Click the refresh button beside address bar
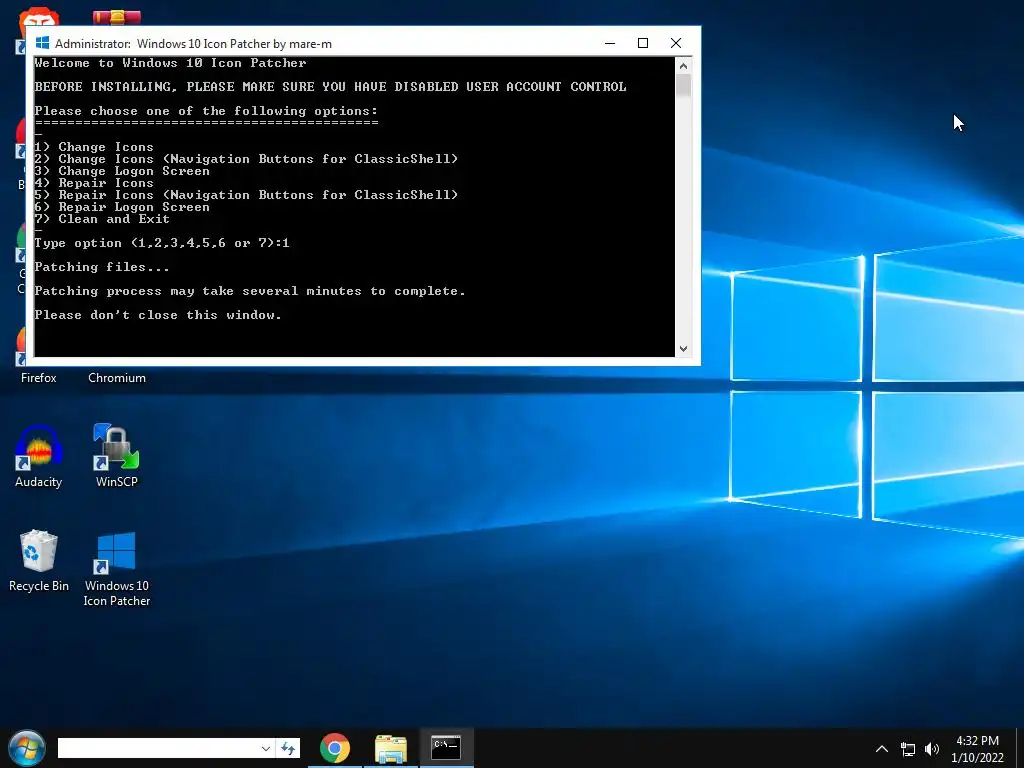 [x=288, y=748]
